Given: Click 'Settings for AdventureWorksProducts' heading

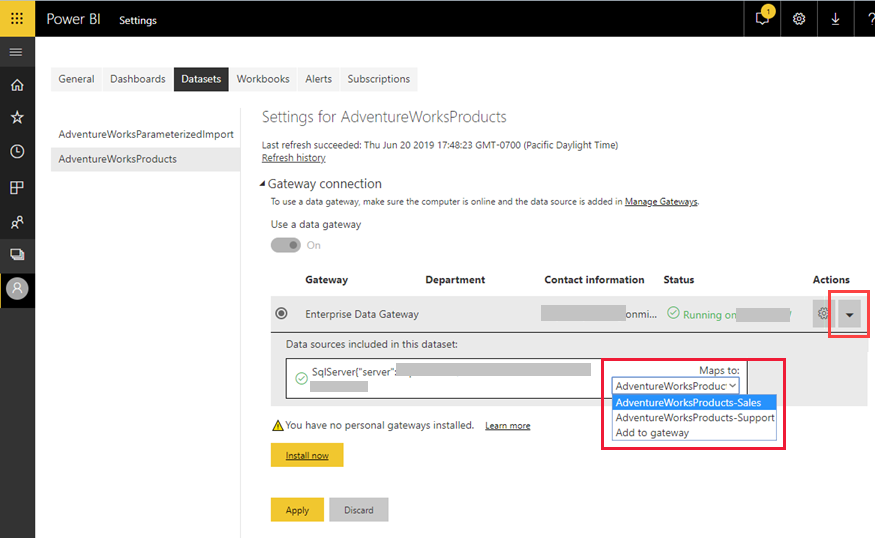Looking at the screenshot, I should (x=384, y=117).
